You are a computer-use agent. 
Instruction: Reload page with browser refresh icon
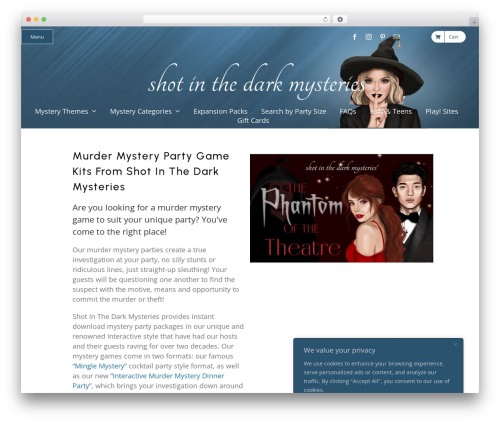click(x=325, y=19)
